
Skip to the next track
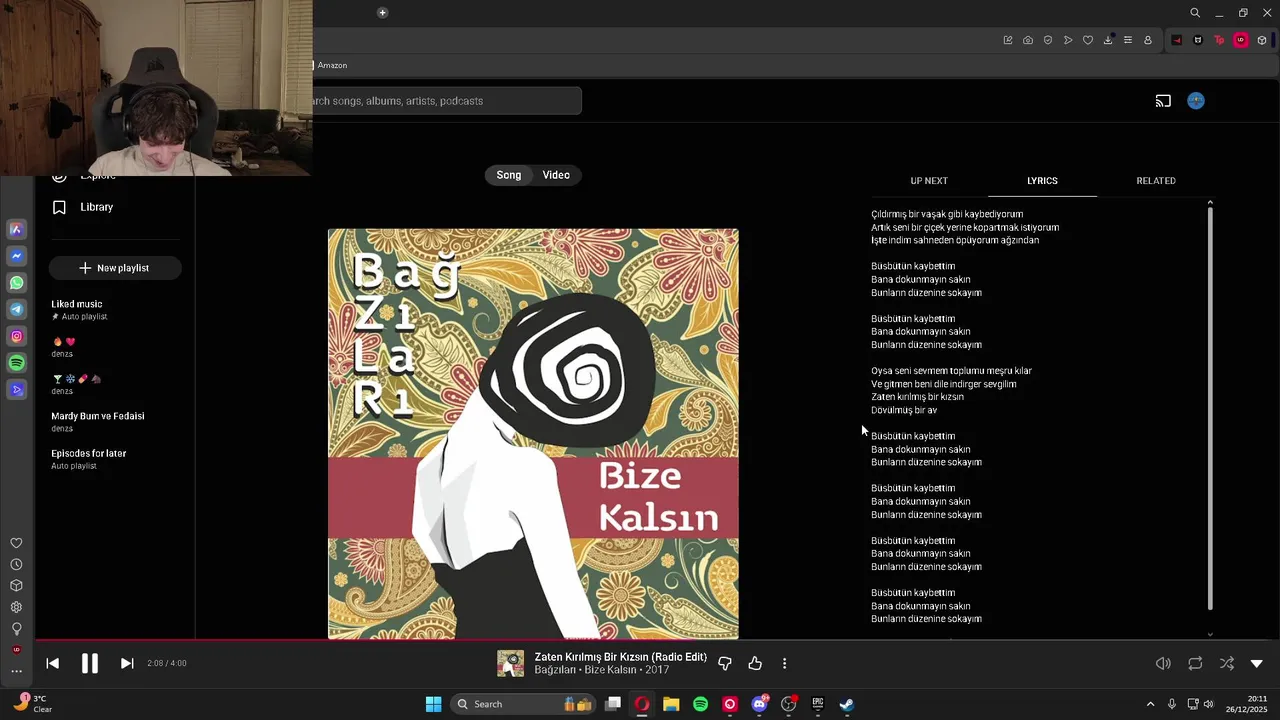coord(127,663)
